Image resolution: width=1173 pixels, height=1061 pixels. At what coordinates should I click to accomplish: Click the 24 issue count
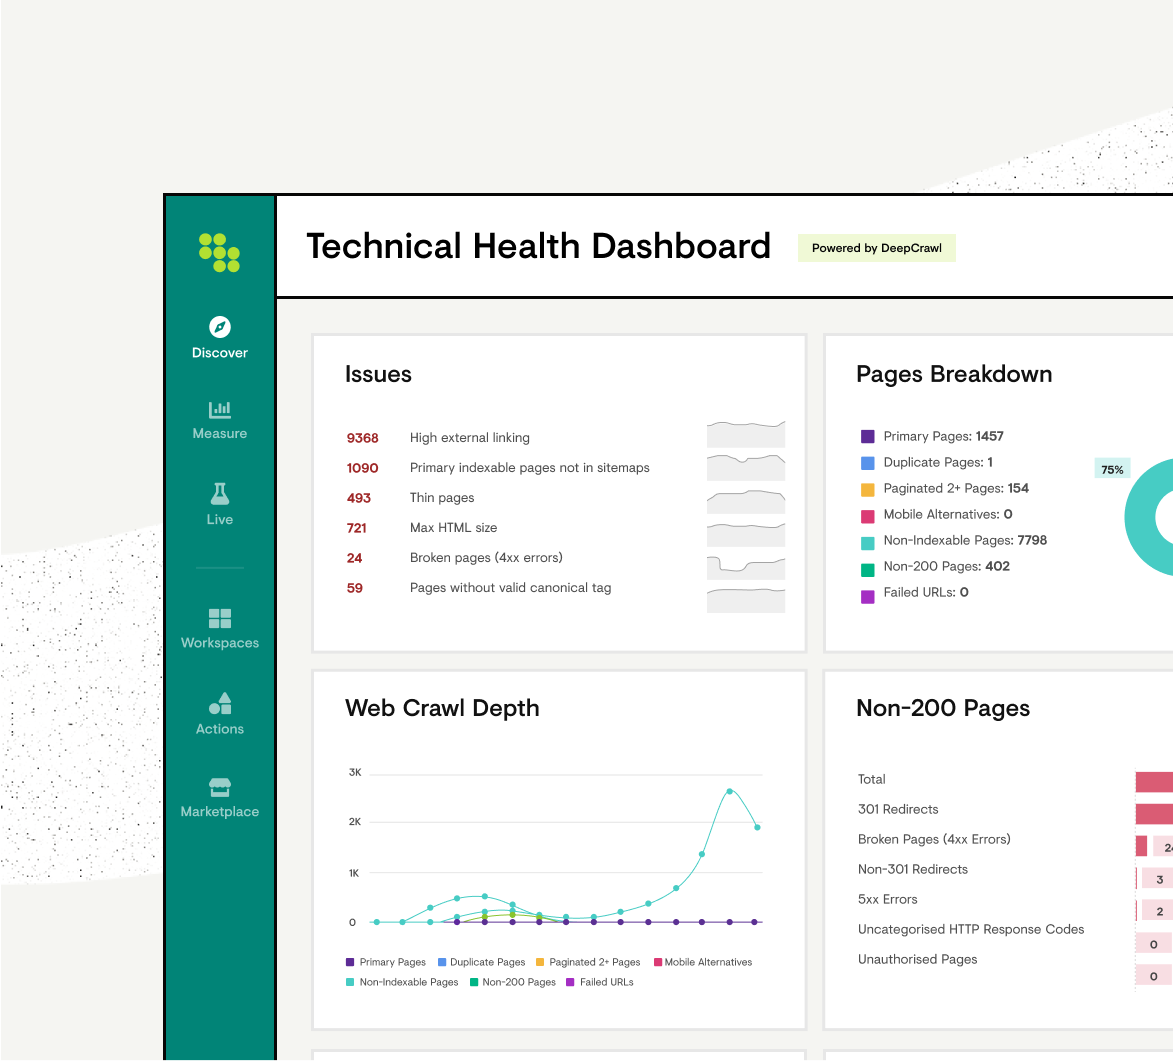[x=354, y=557]
